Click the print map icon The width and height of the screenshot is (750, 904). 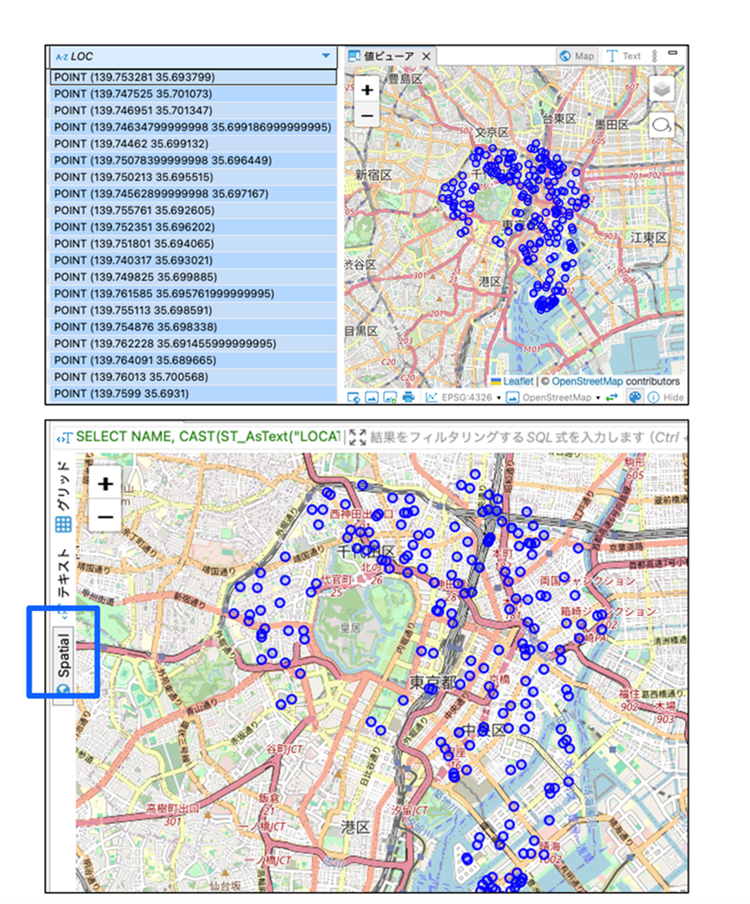click(408, 398)
